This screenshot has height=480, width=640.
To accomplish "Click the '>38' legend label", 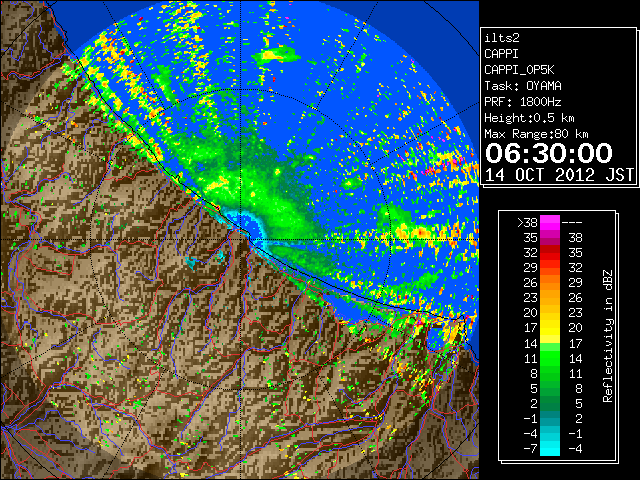I will point(527,222).
